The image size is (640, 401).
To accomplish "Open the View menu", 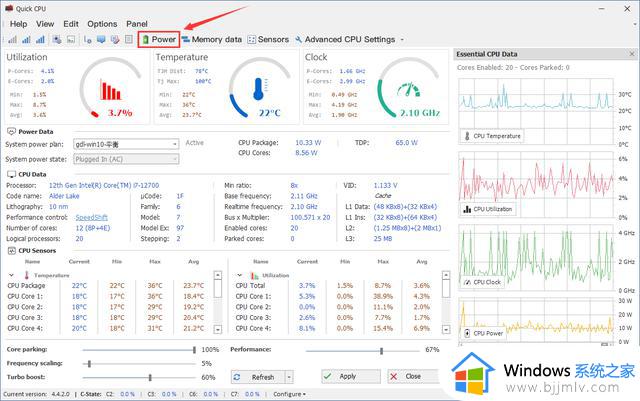I will pyautogui.click(x=45, y=24).
